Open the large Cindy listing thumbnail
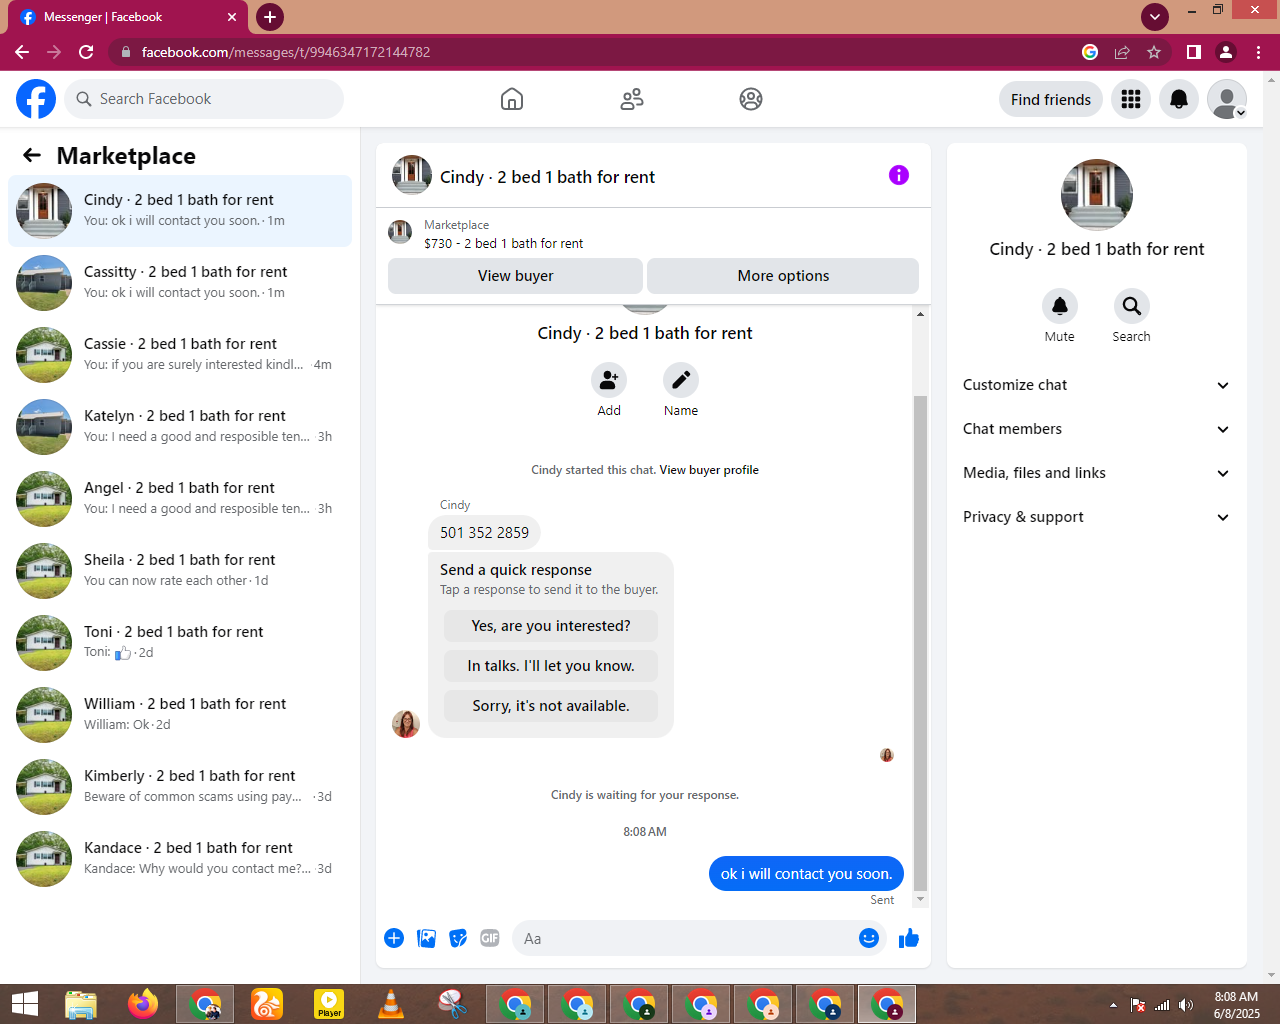Viewport: 1280px width, 1024px height. coord(1097,195)
